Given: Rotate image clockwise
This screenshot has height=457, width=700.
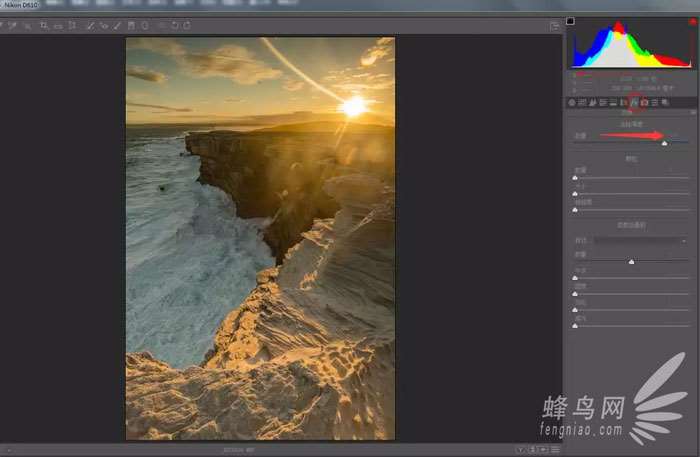Looking at the screenshot, I should 187,26.
